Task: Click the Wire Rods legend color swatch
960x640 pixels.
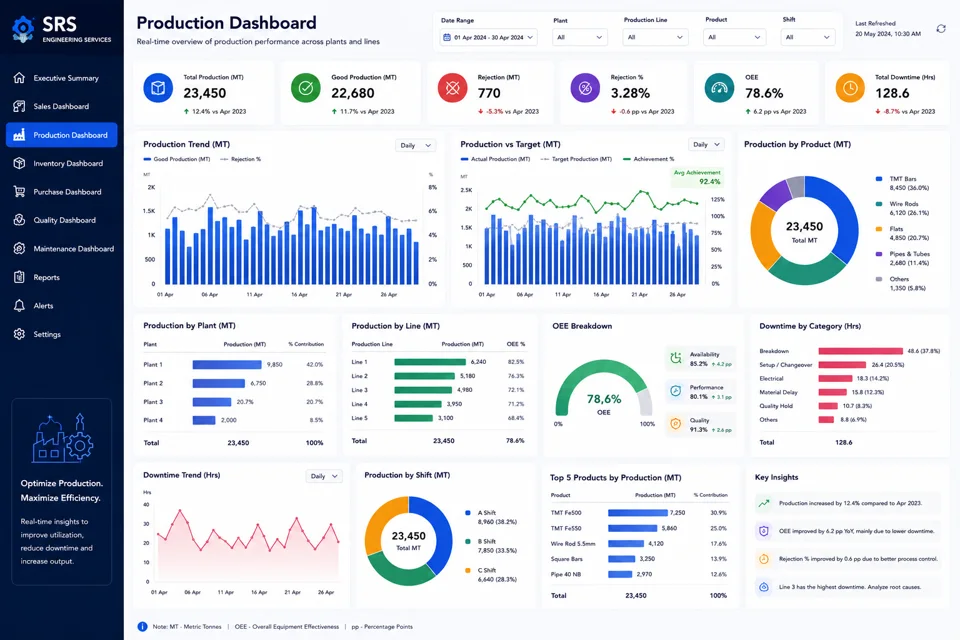Action: click(879, 204)
